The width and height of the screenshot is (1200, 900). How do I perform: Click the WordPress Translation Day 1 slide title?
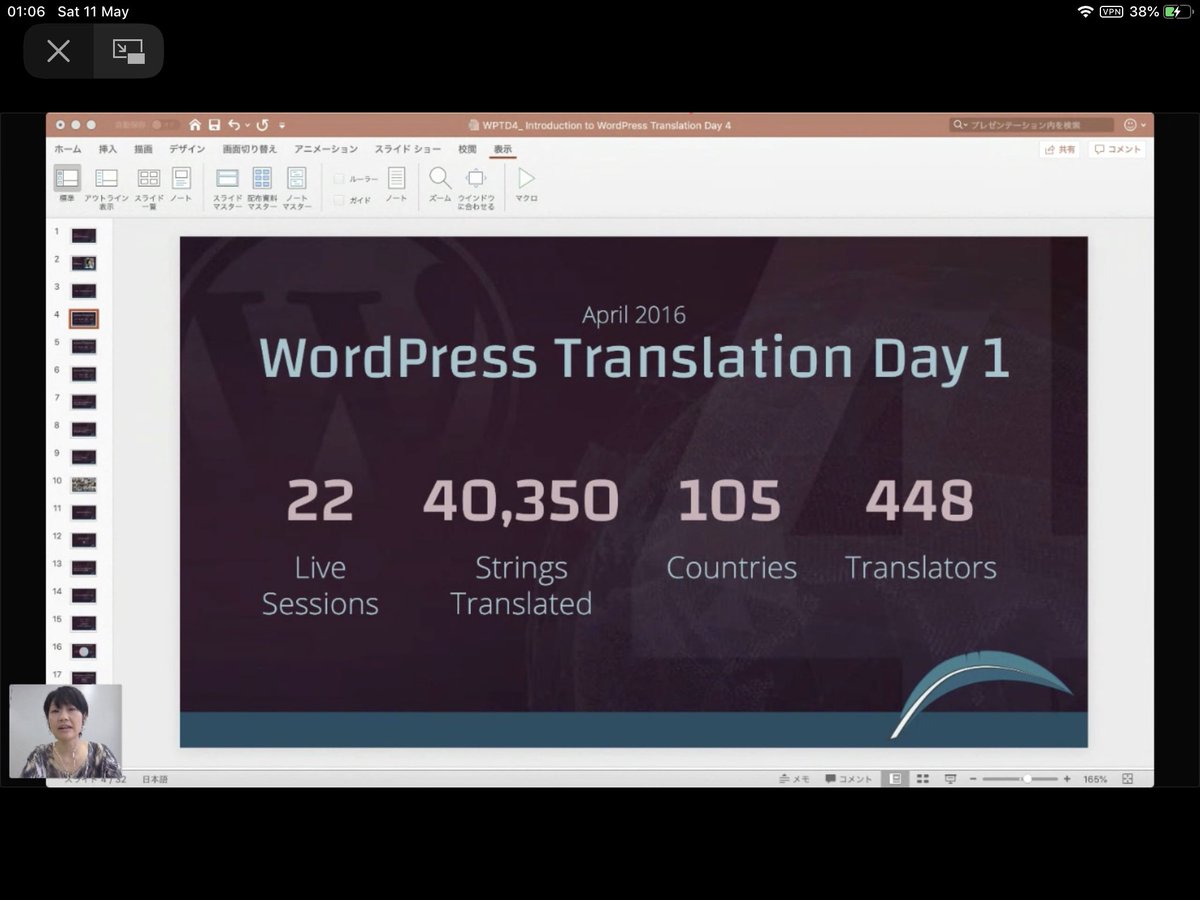click(x=634, y=357)
